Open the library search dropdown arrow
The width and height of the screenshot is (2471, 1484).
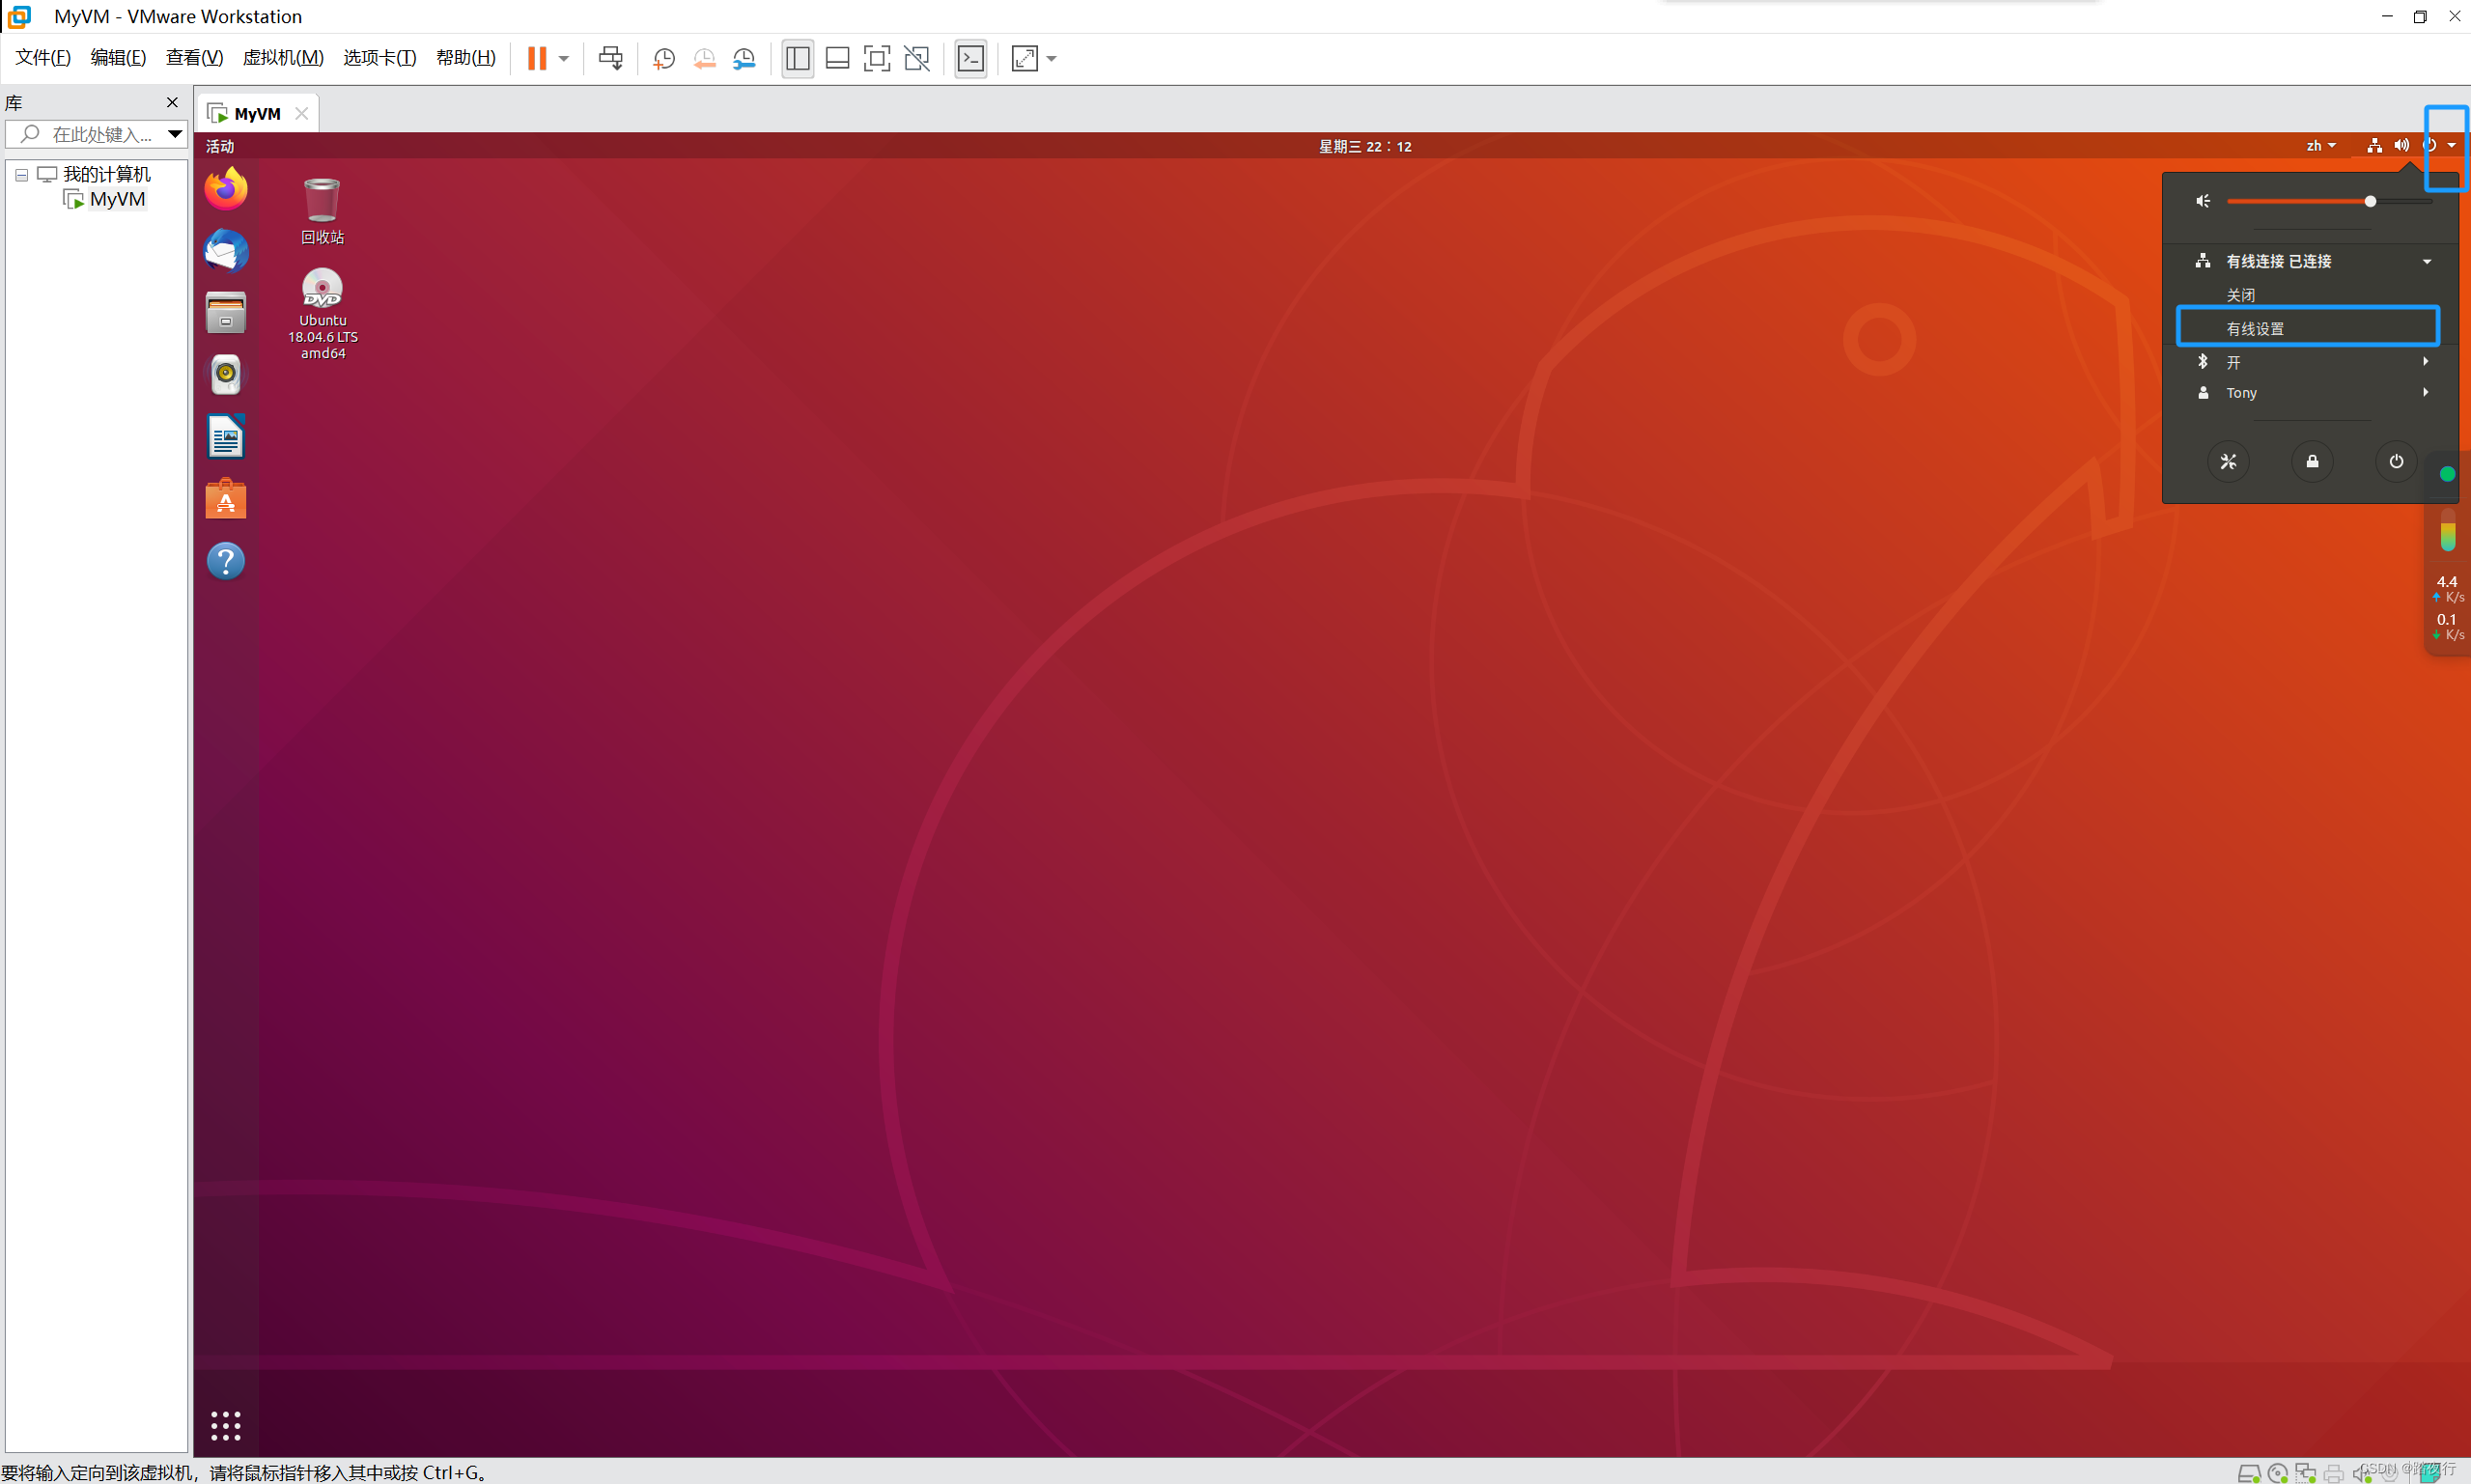coord(175,134)
